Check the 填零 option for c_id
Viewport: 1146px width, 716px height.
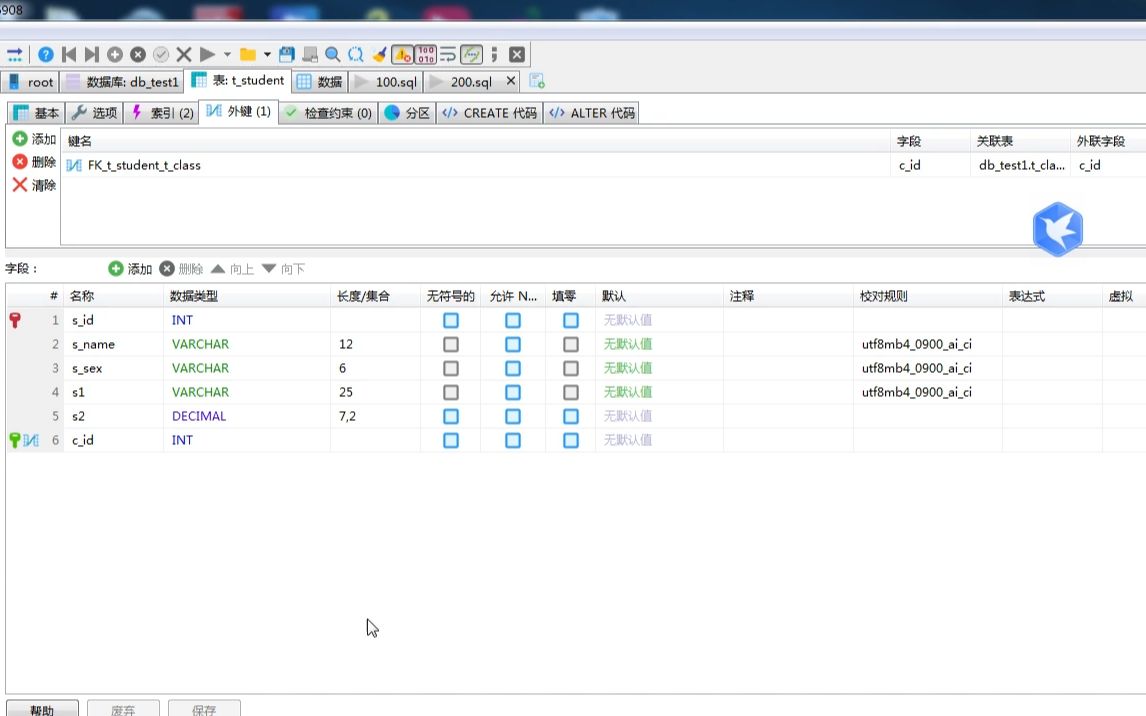(x=570, y=440)
